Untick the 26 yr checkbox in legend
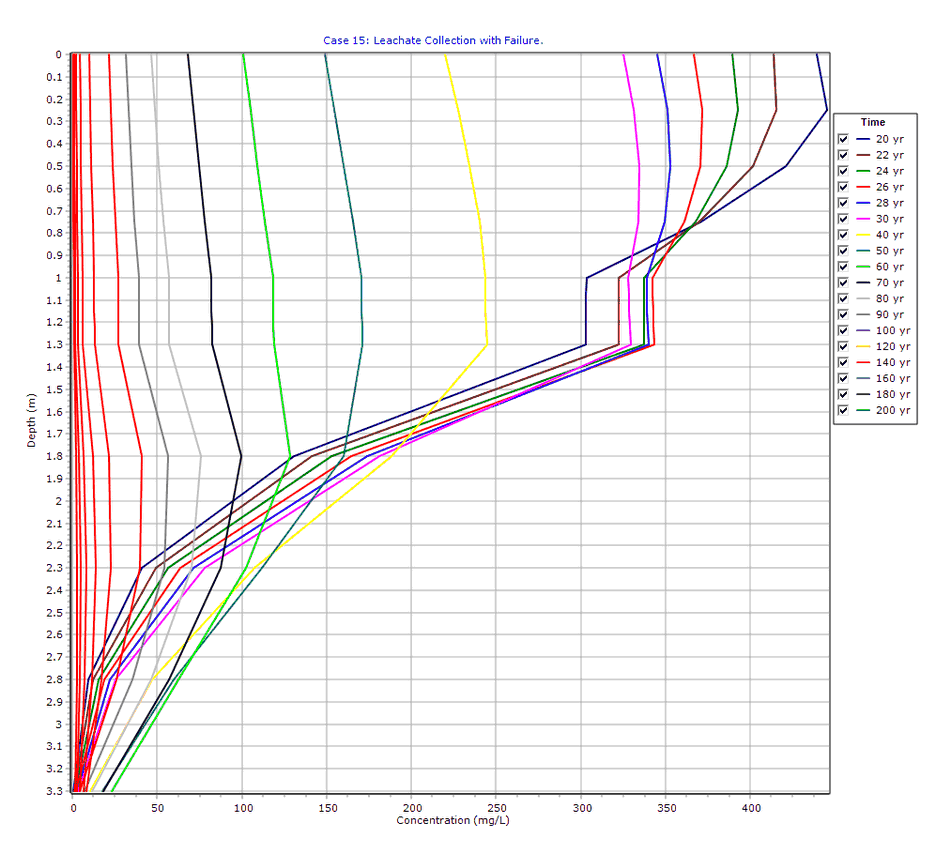The height and width of the screenshot is (854, 936). [843, 187]
